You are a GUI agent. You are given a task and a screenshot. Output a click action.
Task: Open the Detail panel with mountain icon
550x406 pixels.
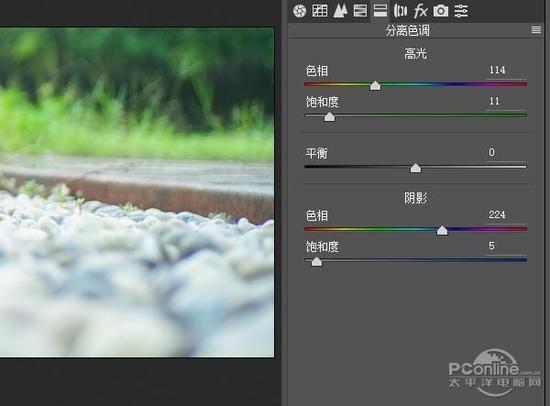tap(340, 11)
